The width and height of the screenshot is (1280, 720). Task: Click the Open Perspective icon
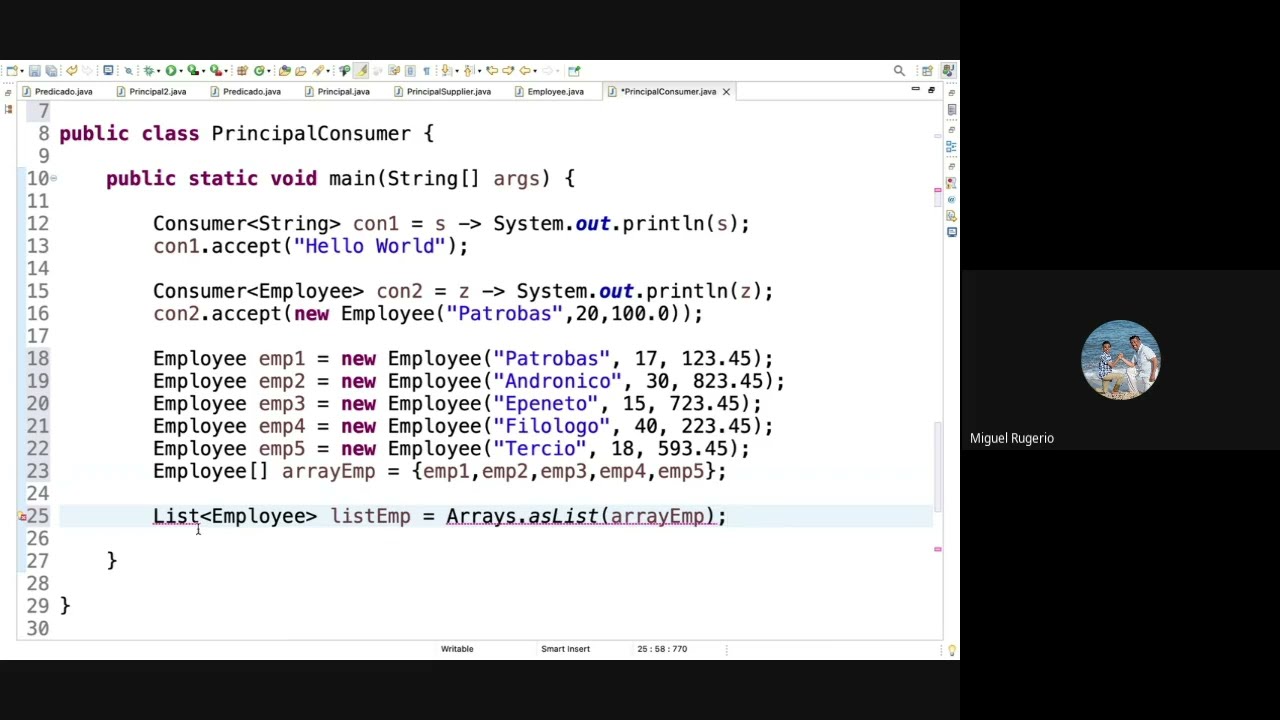pyautogui.click(x=927, y=71)
